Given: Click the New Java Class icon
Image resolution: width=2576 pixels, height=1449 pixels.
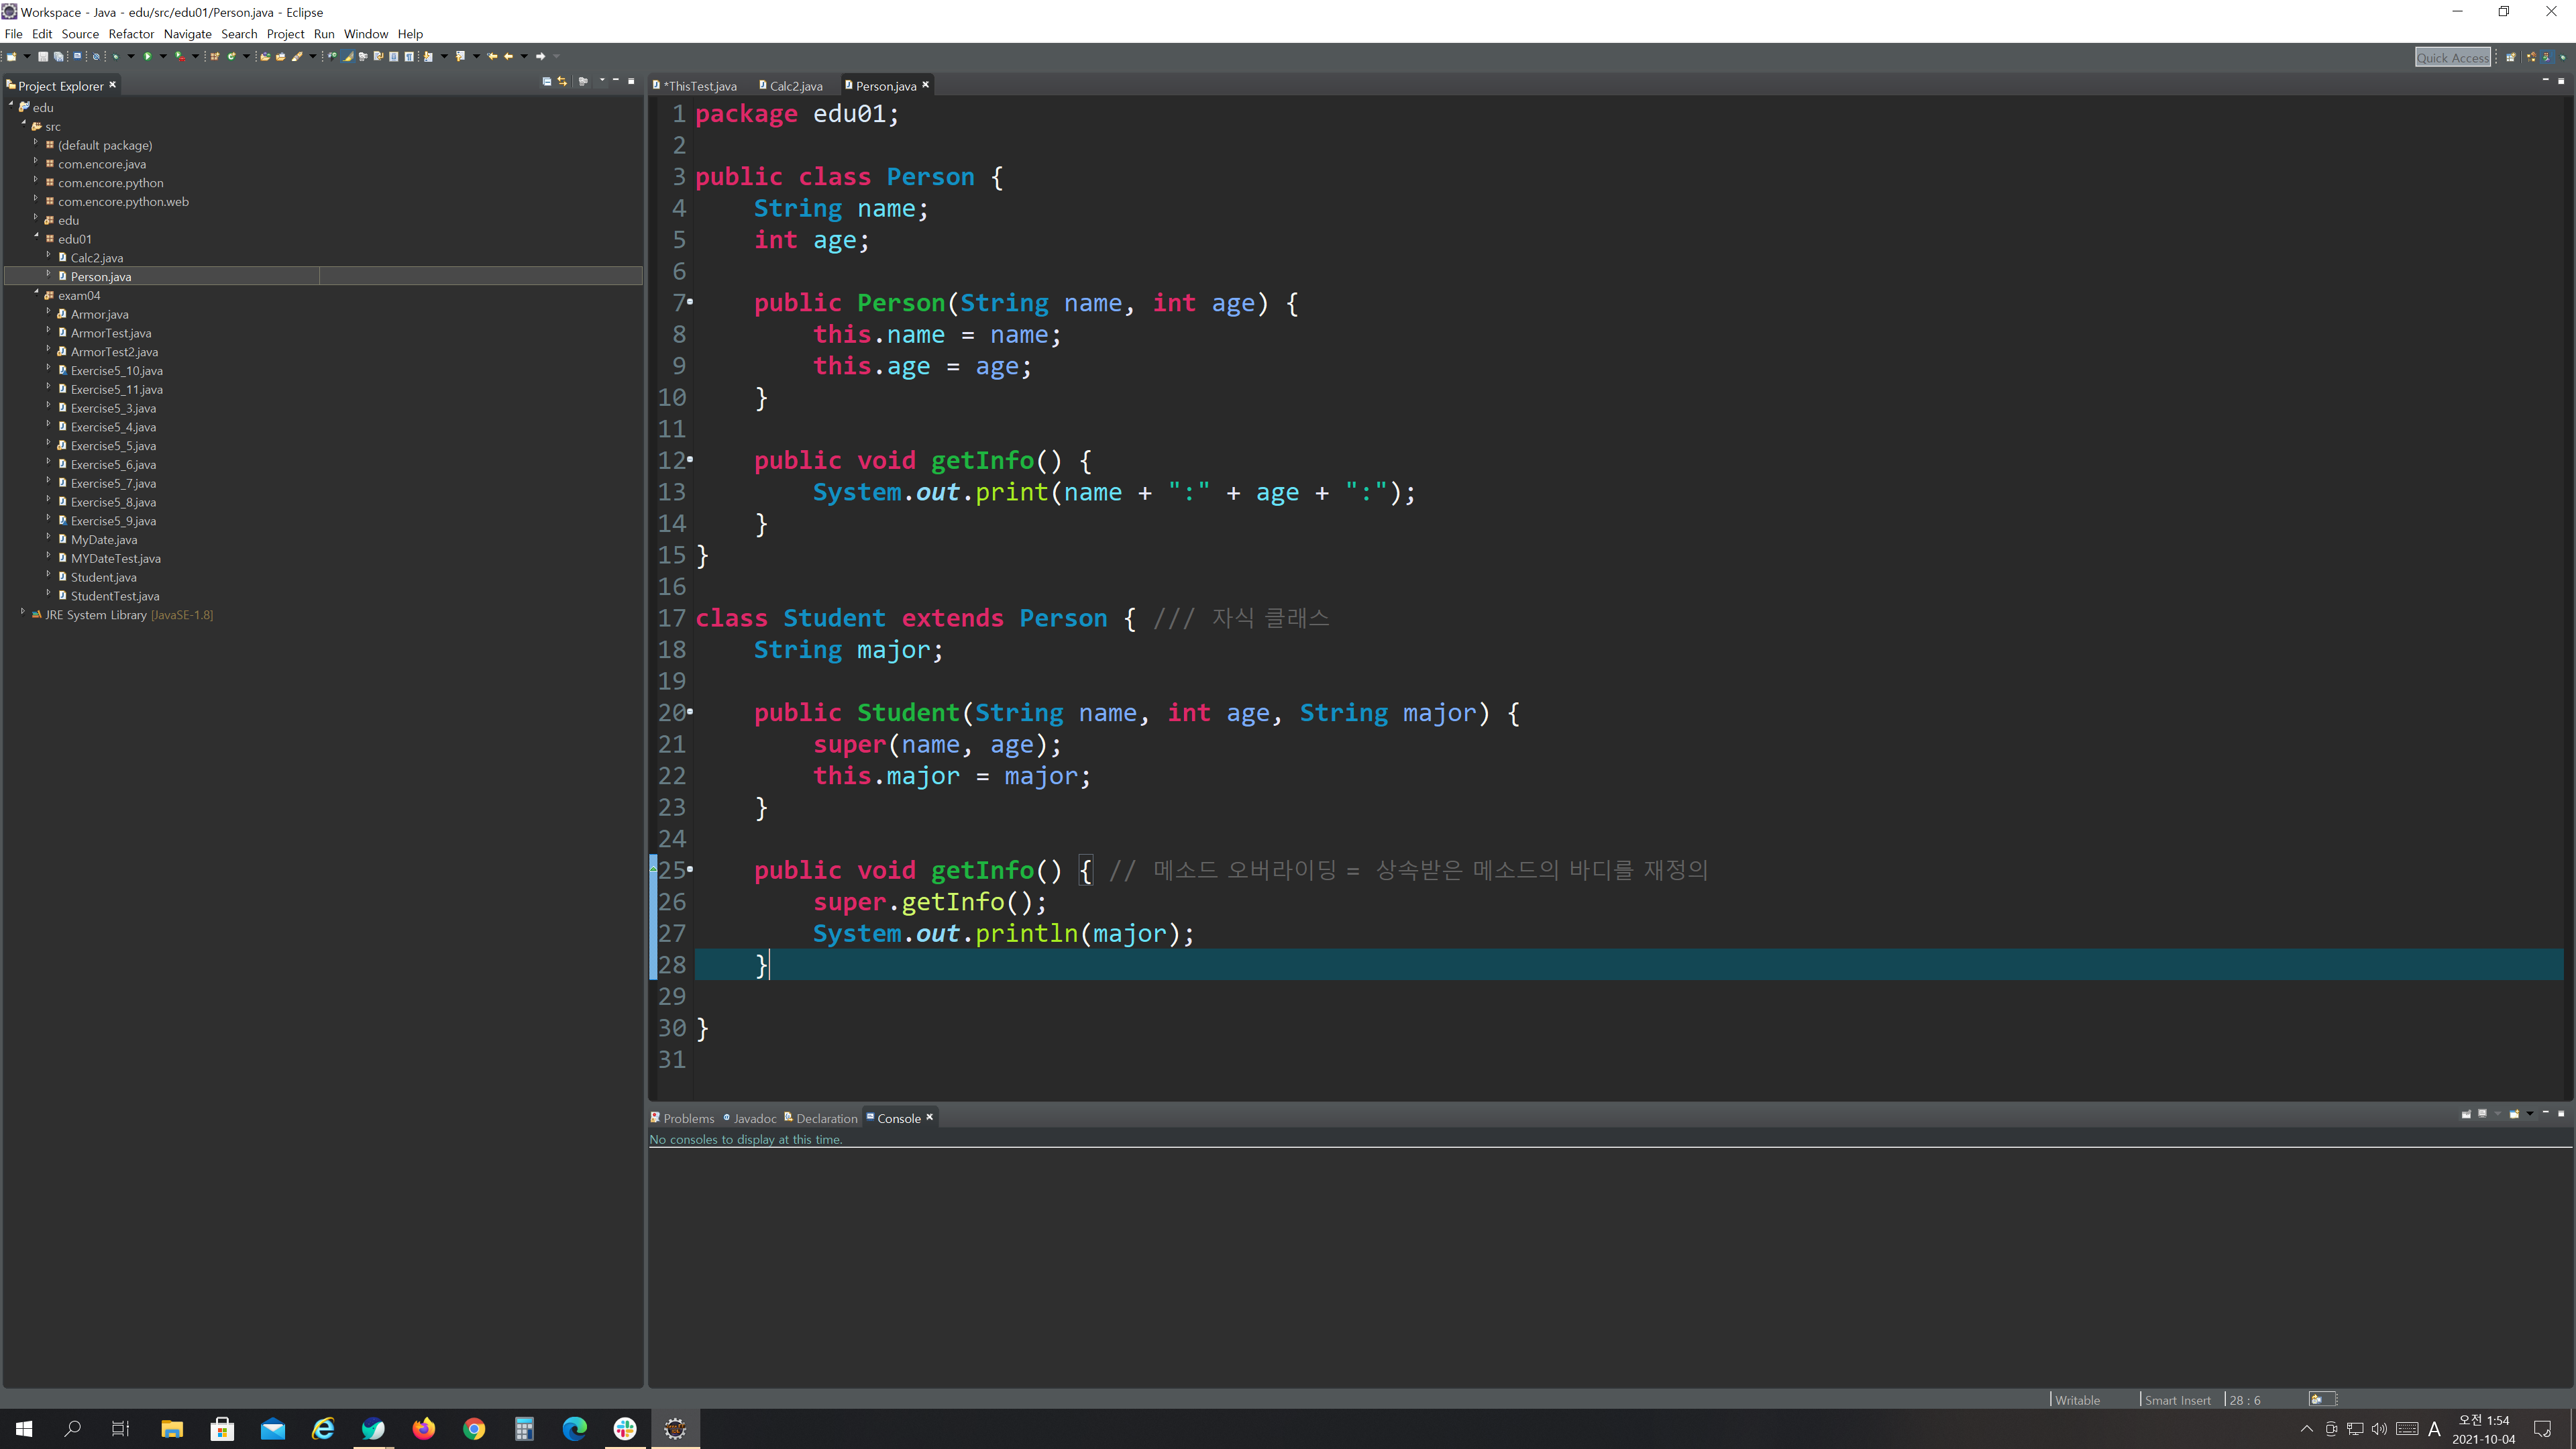Looking at the screenshot, I should click(x=231, y=56).
